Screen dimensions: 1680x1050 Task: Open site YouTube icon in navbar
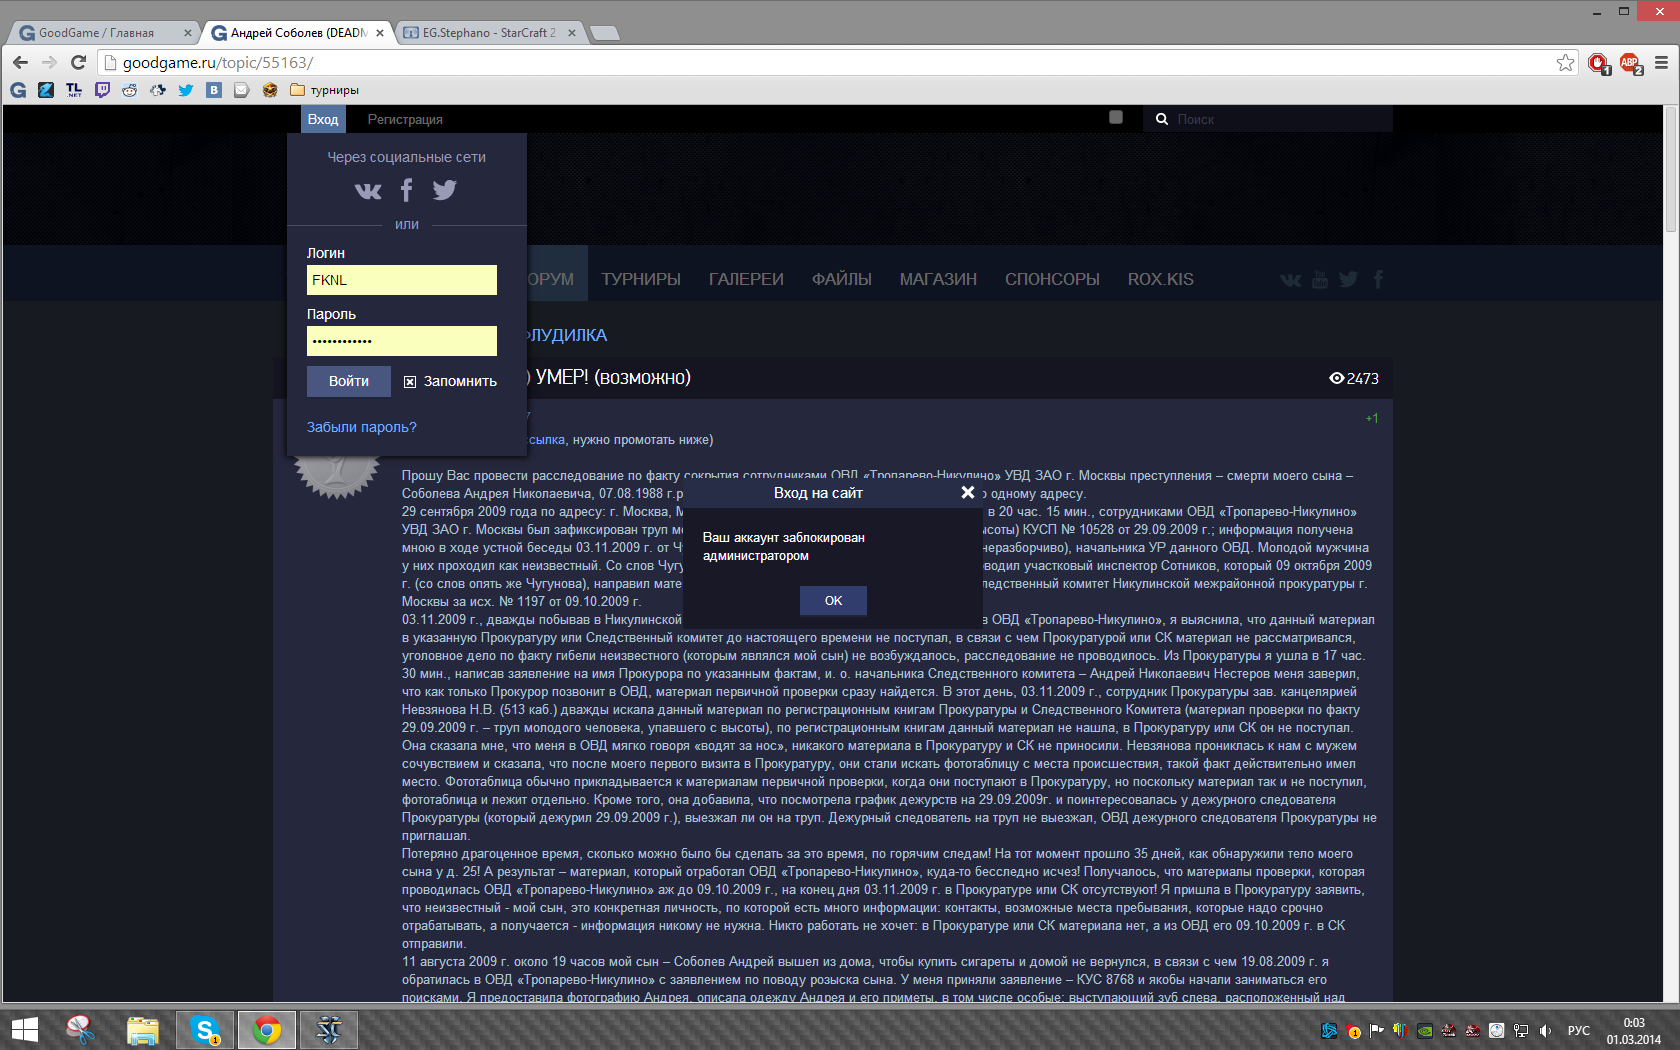[1320, 279]
